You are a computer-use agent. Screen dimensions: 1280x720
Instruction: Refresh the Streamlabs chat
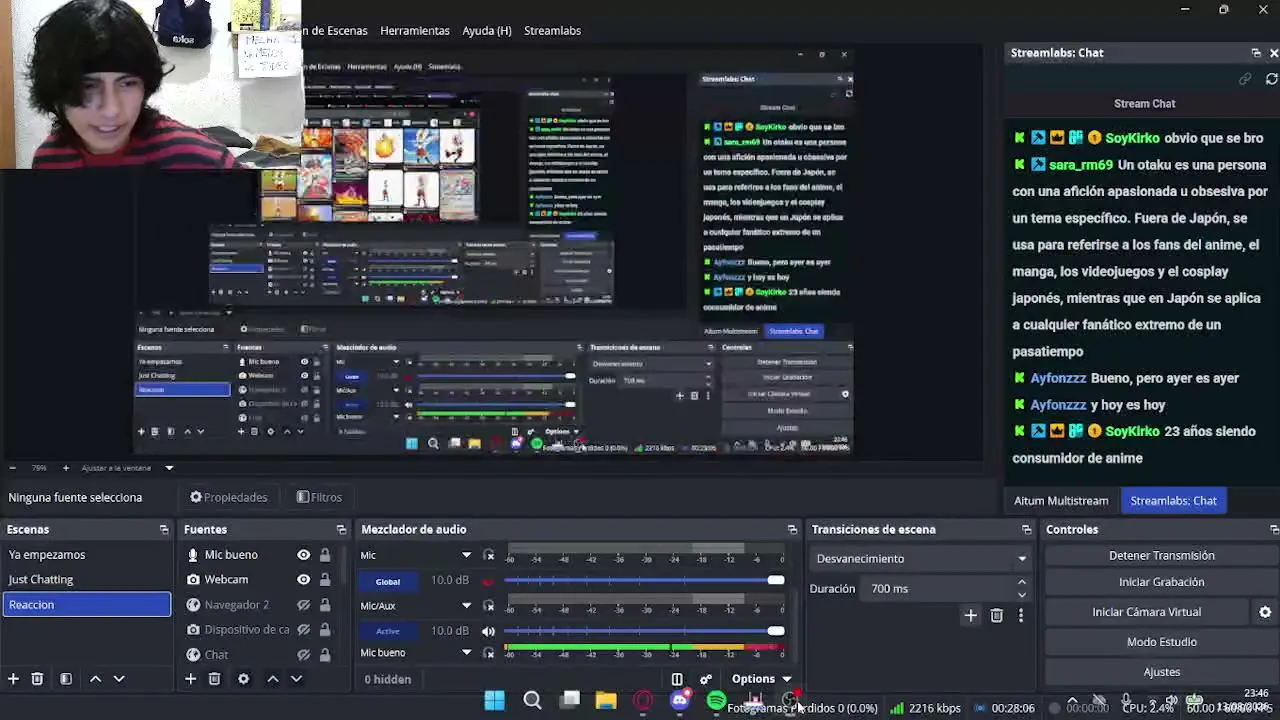(x=1272, y=79)
